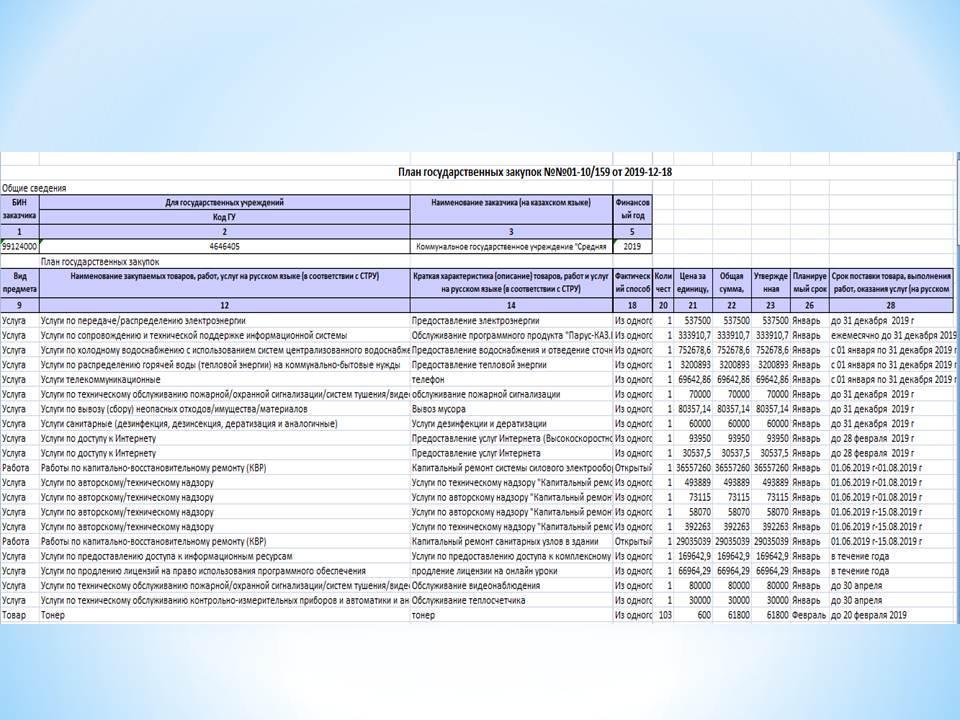Select the "Вид предмета" column header
This screenshot has height=720, width=960.
[x=20, y=283]
